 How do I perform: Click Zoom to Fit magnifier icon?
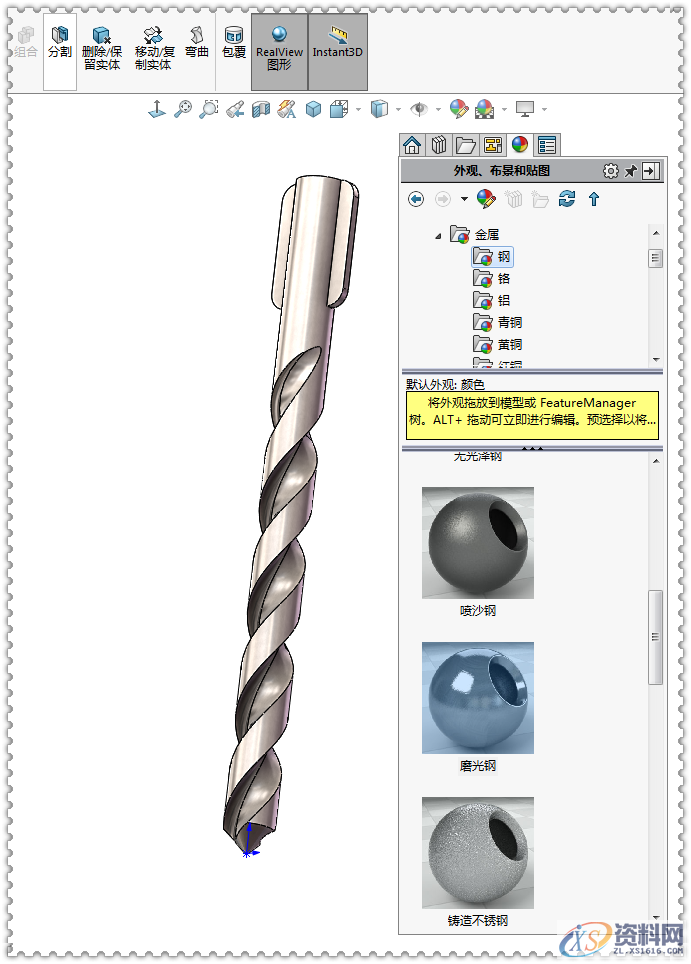click(x=183, y=109)
